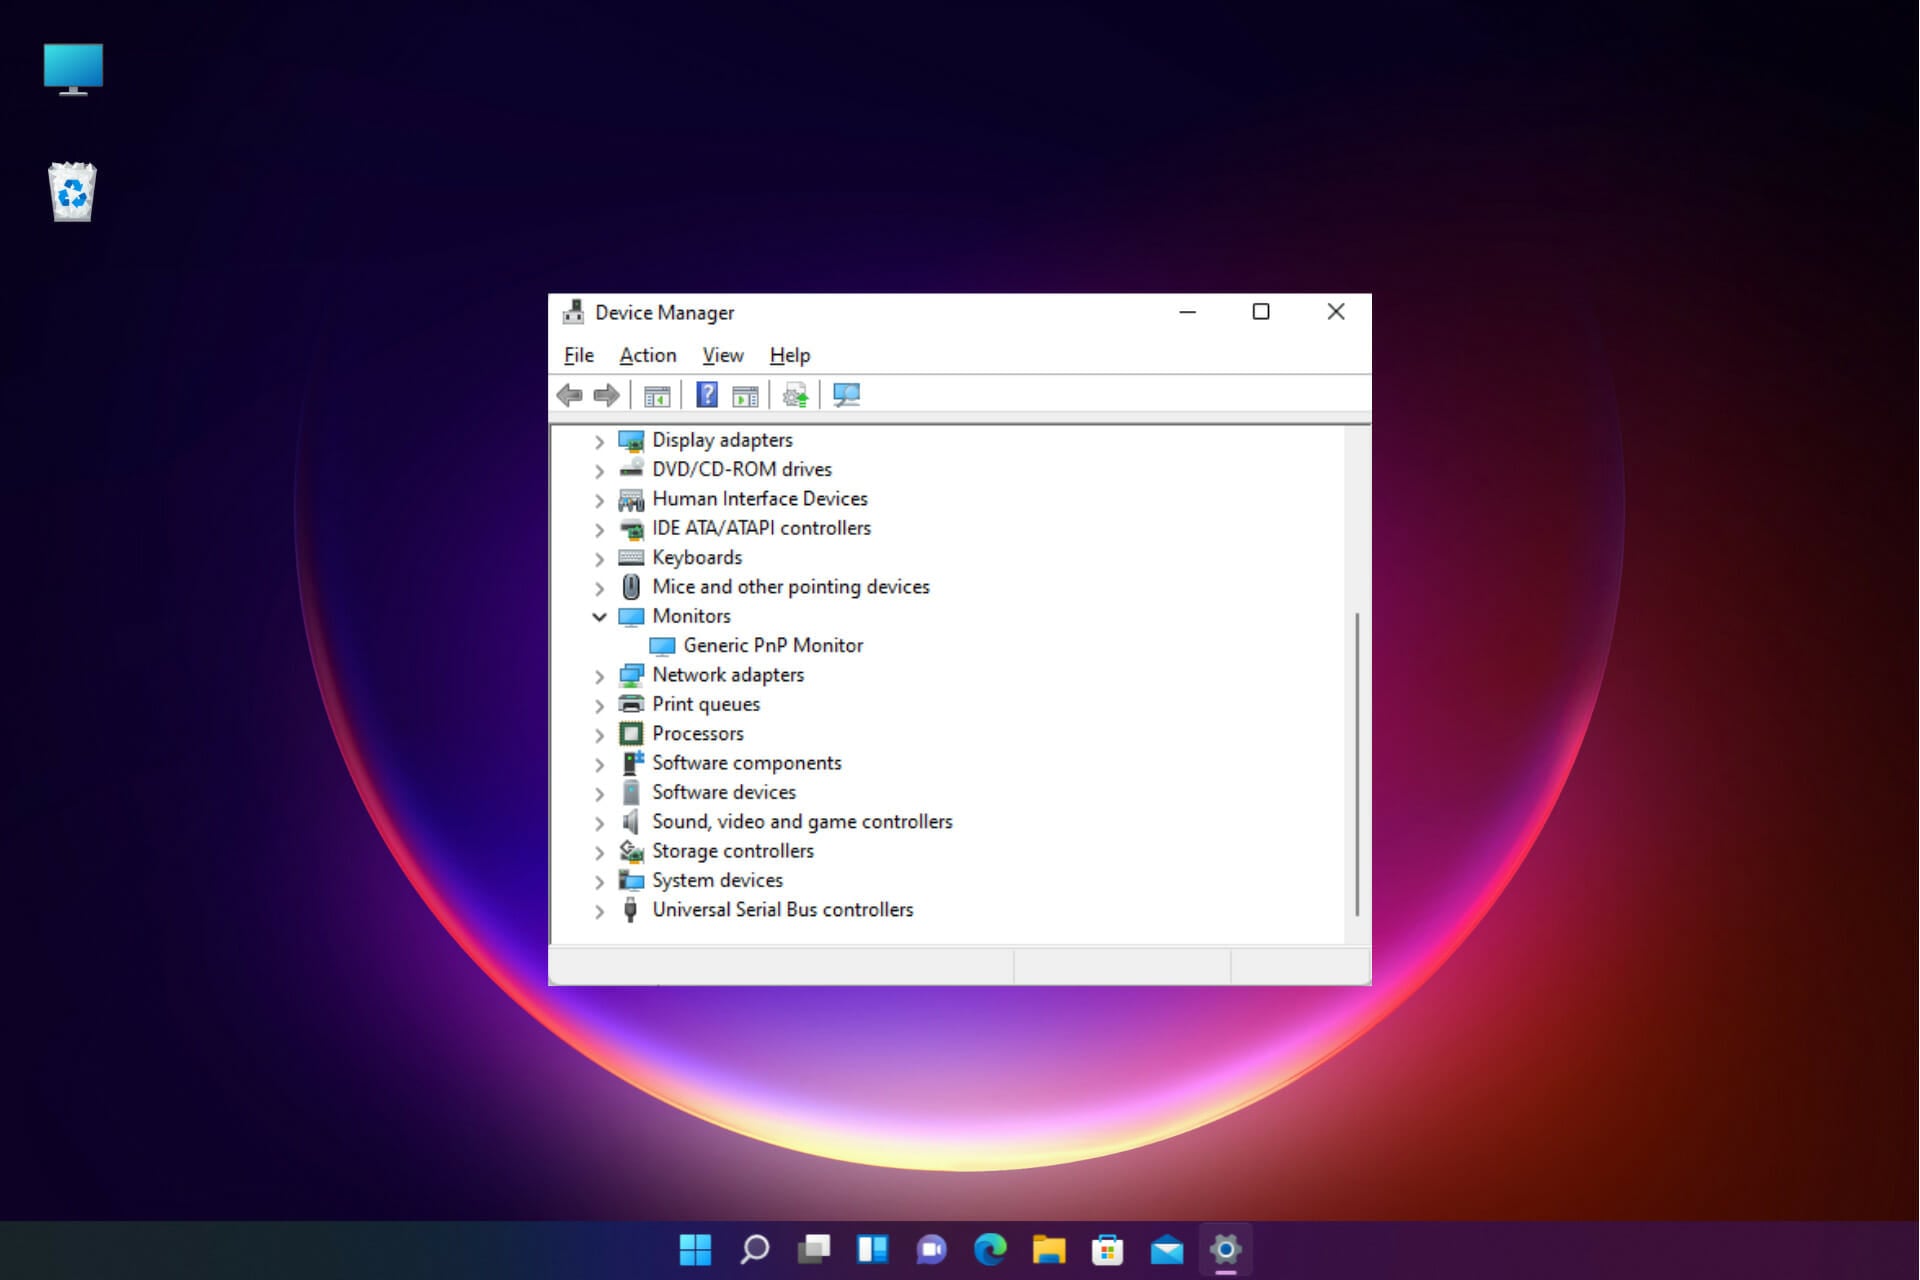The width and height of the screenshot is (1920, 1280).
Task: Open the View menu
Action: 722,355
